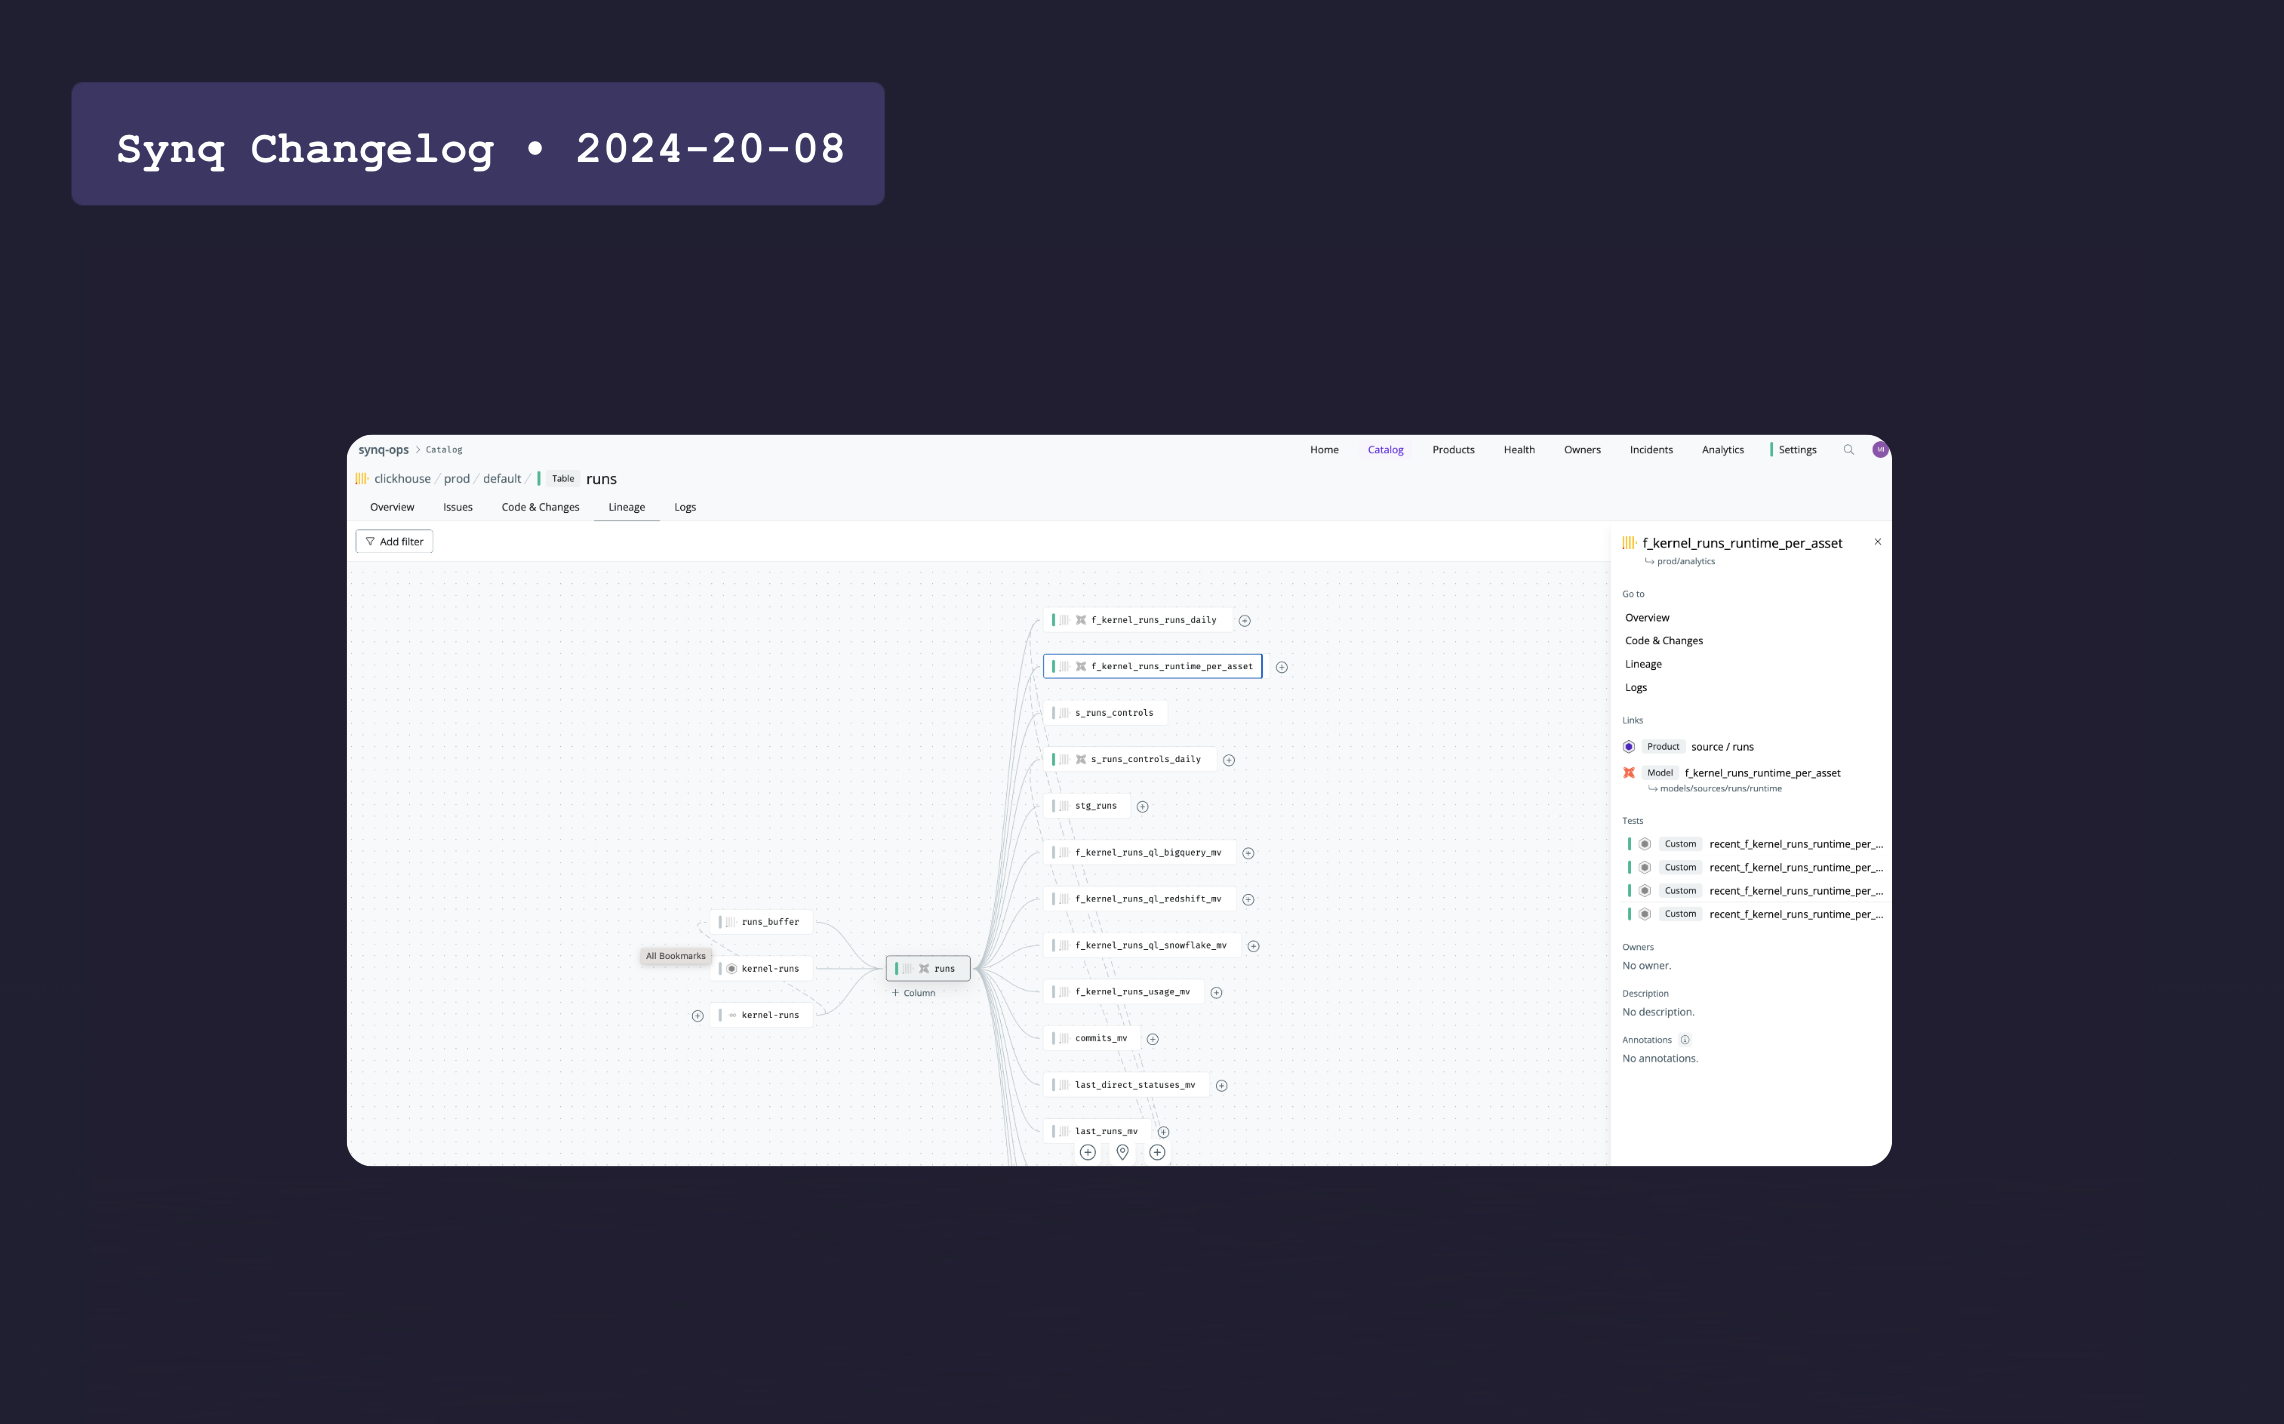
Task: Toggle the All Bookmarks filter chip
Action: [x=675, y=956]
